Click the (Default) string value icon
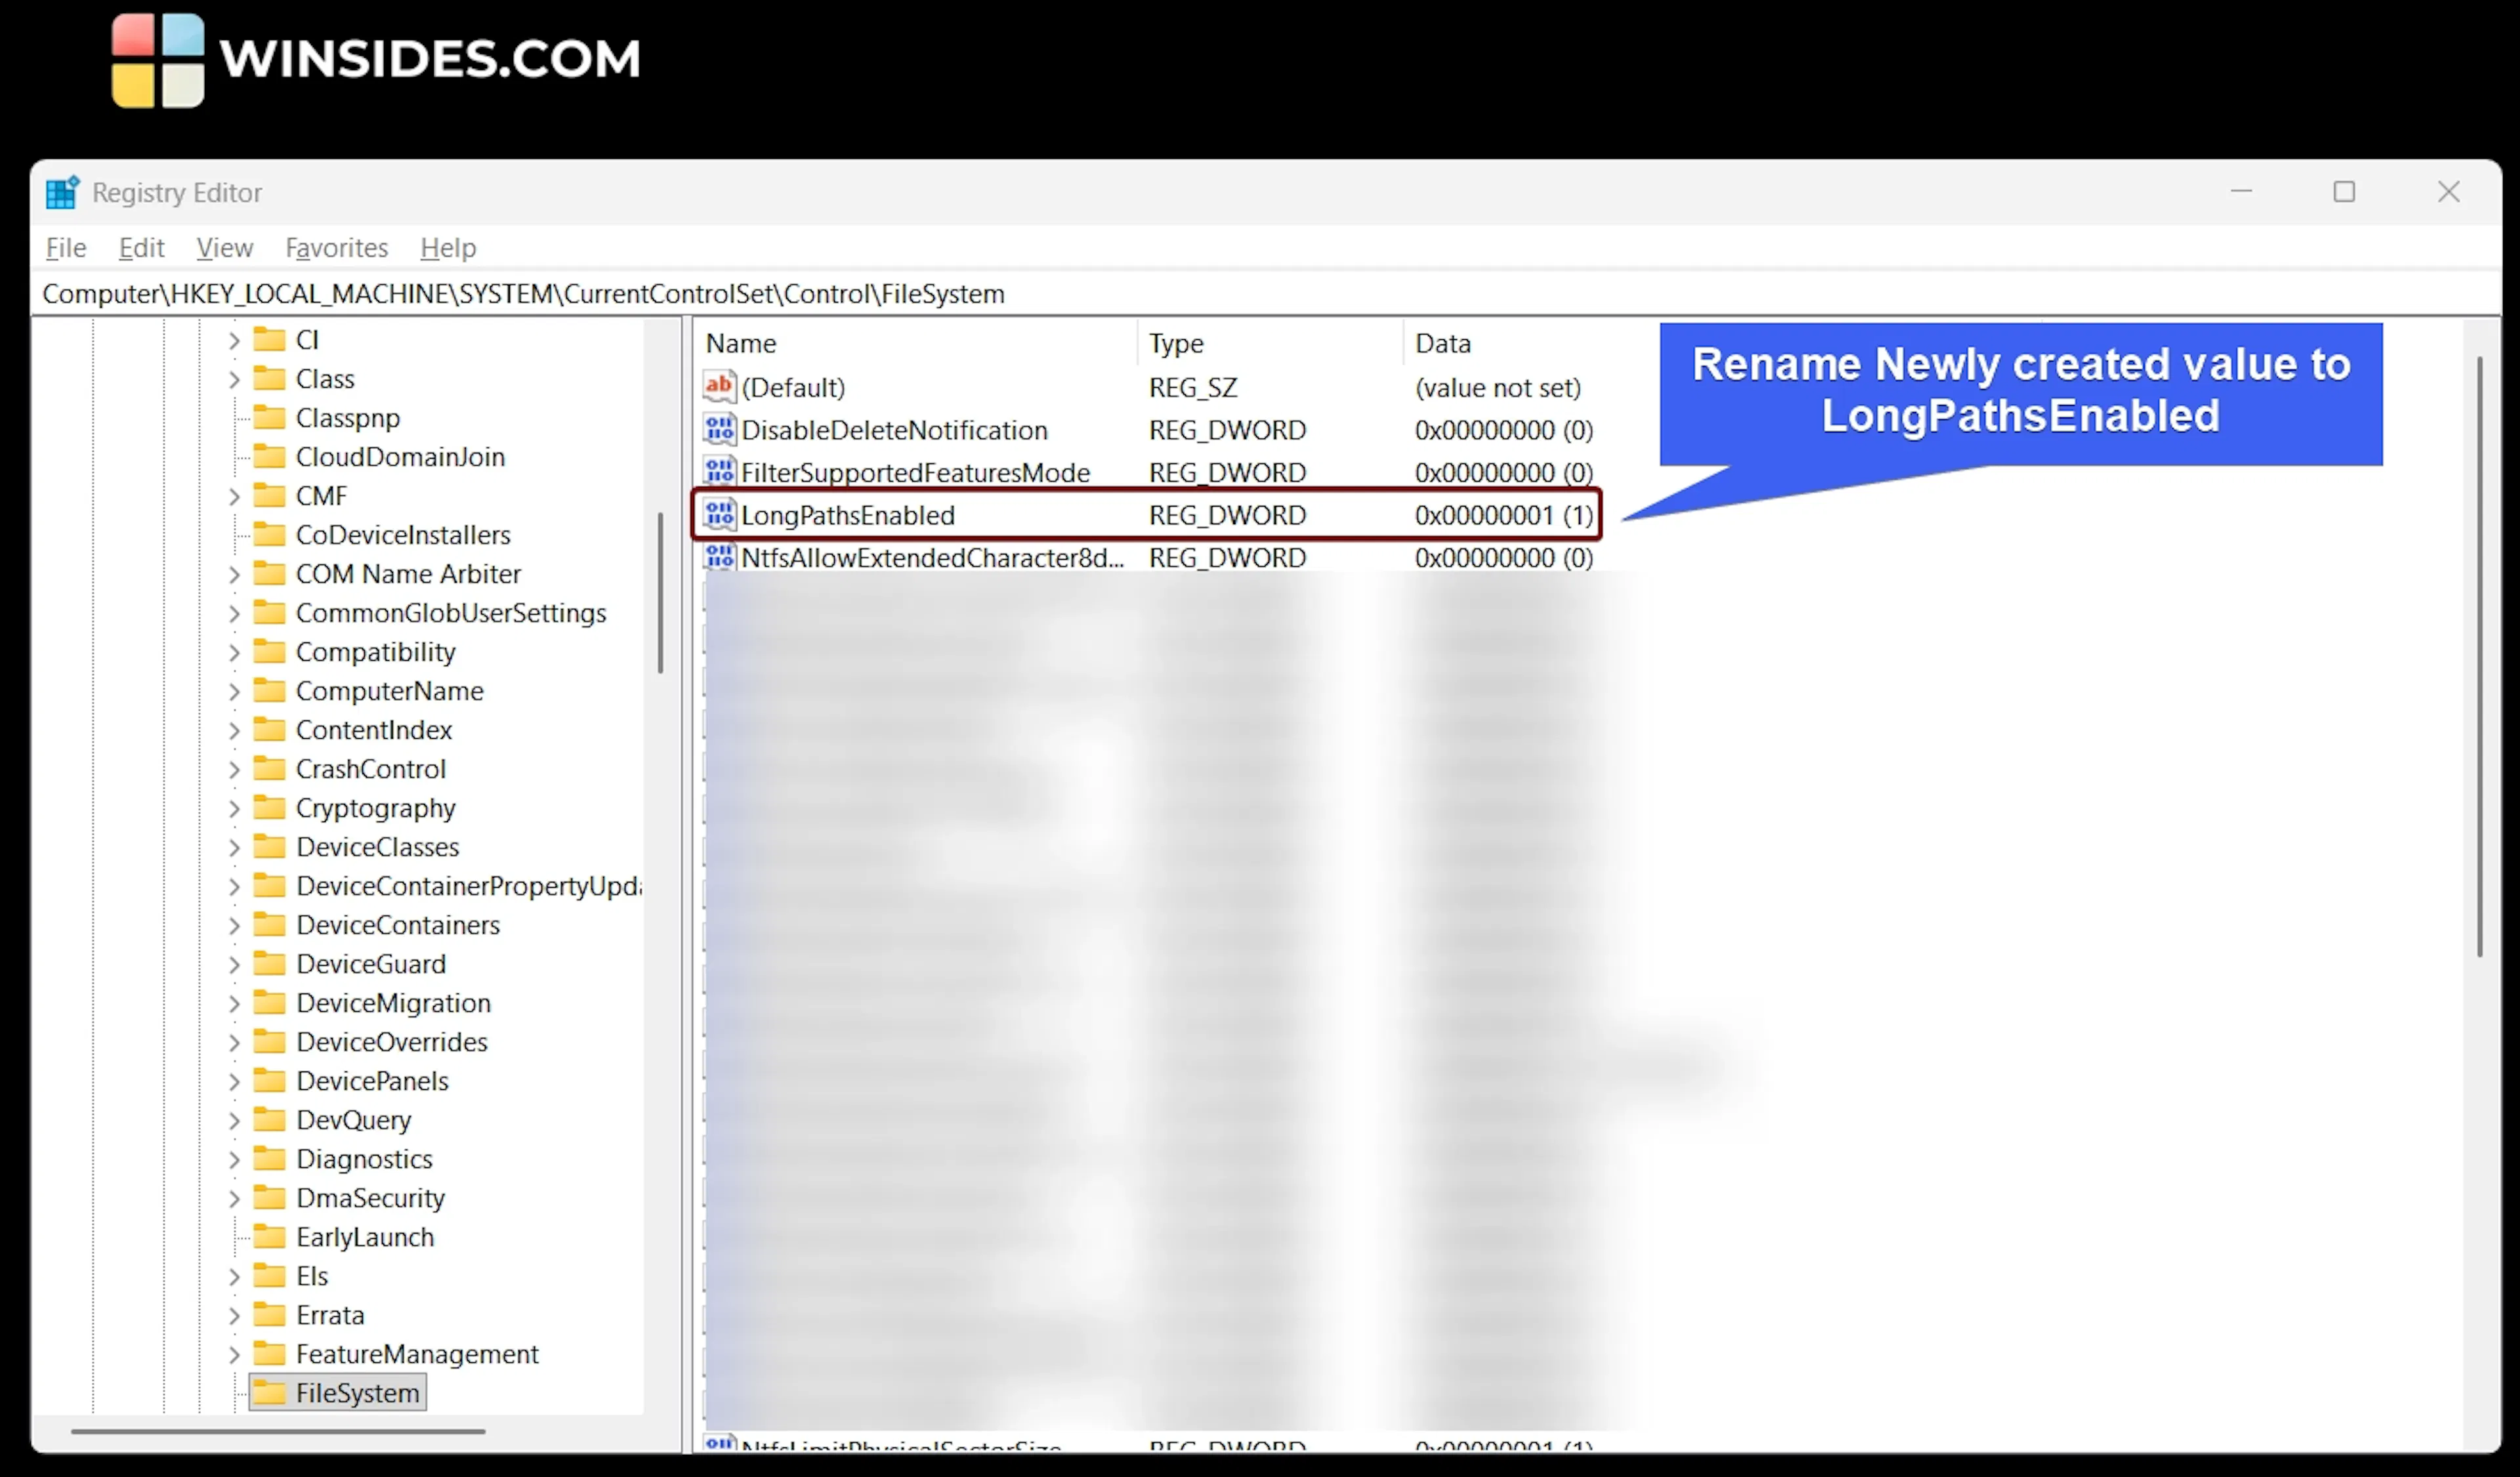 (x=719, y=387)
